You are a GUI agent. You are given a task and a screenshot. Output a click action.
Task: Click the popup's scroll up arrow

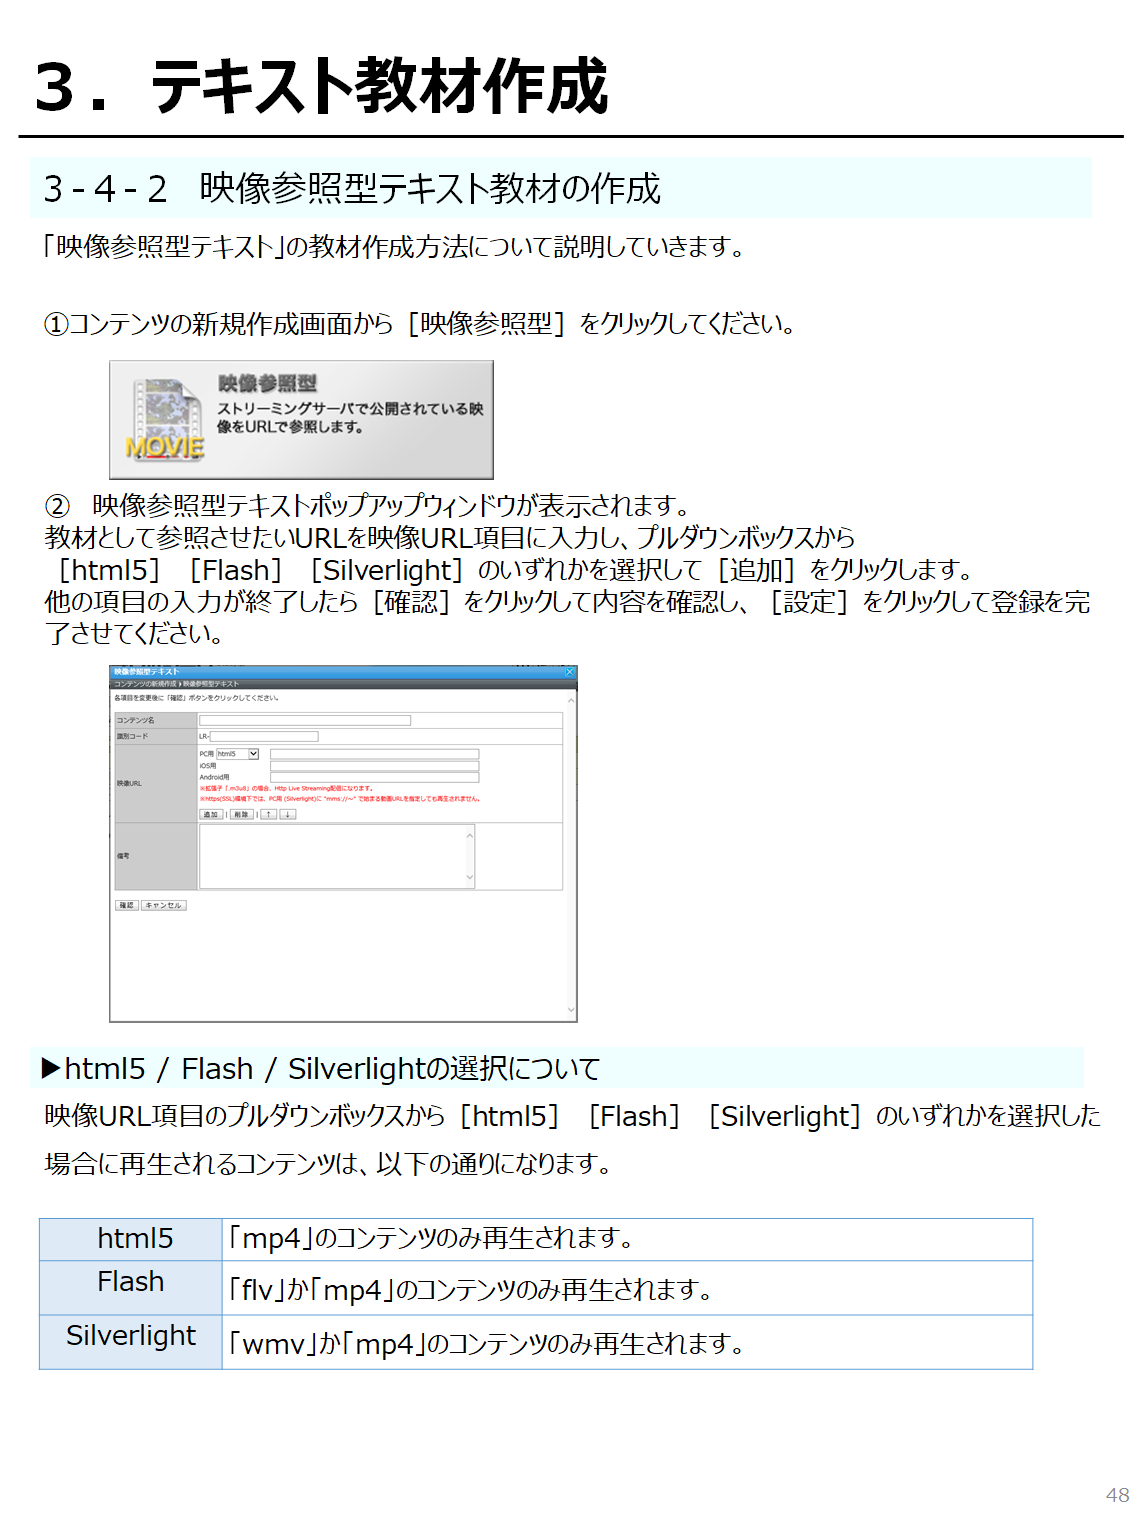[571, 700]
